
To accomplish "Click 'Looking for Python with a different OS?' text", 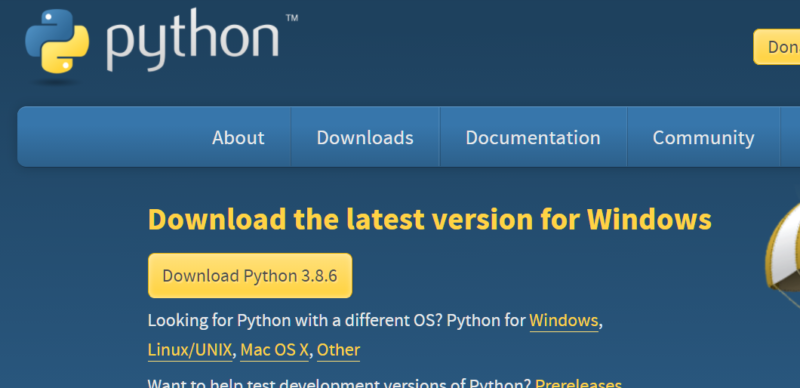I will (x=295, y=321).
